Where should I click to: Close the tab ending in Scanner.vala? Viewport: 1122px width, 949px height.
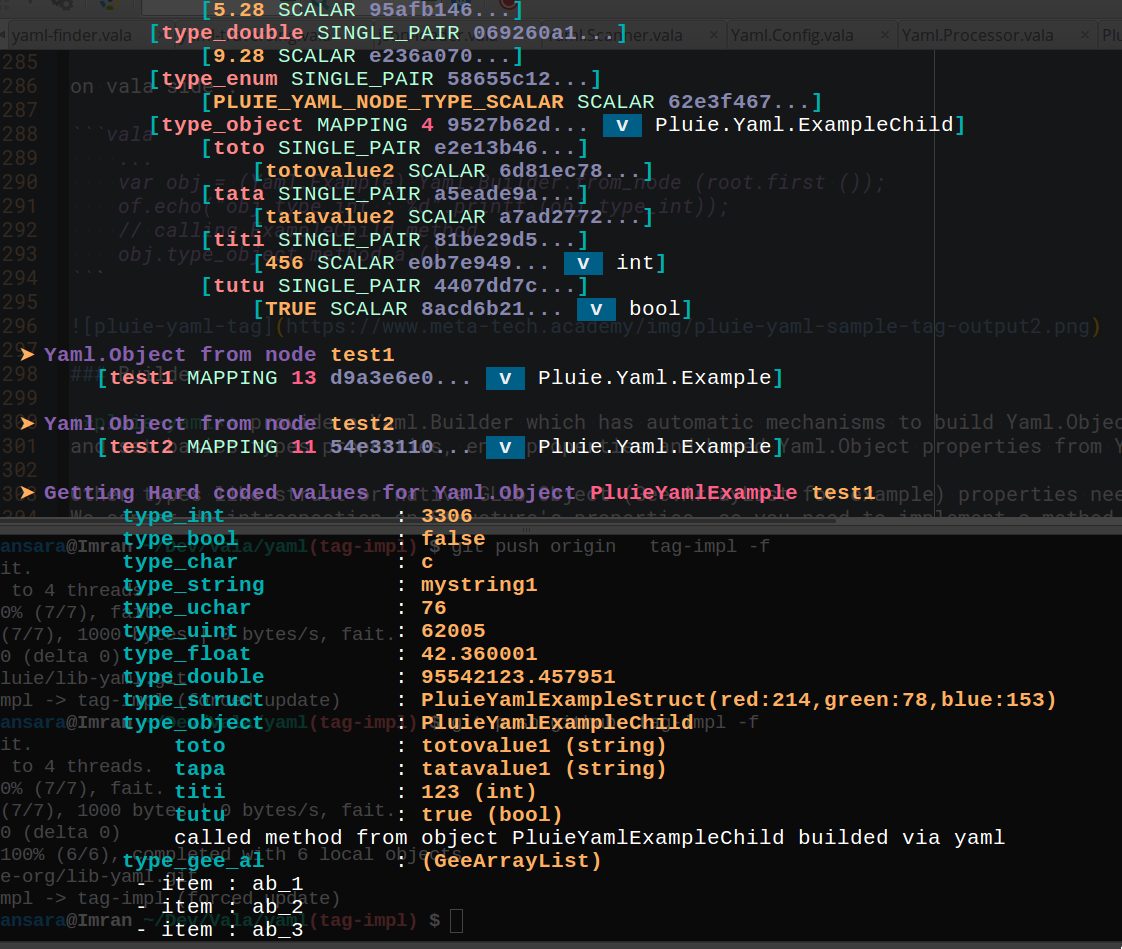click(713, 34)
